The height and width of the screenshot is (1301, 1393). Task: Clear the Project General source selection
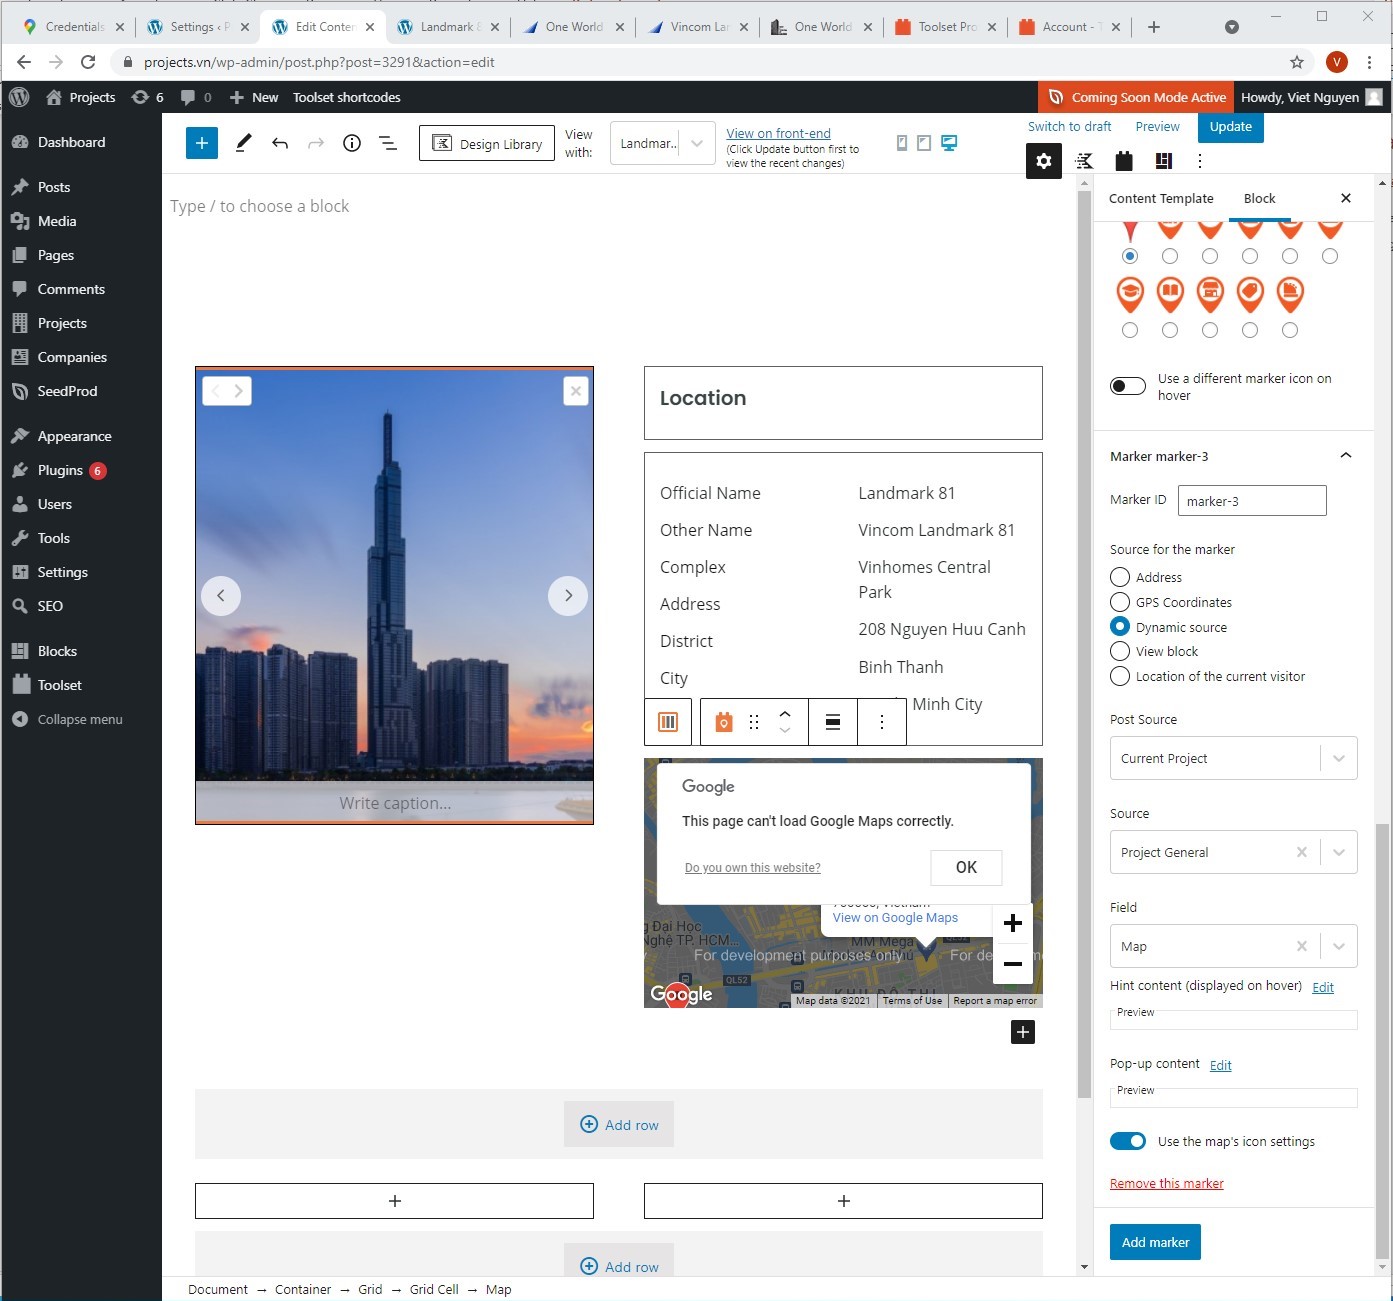[1301, 852]
